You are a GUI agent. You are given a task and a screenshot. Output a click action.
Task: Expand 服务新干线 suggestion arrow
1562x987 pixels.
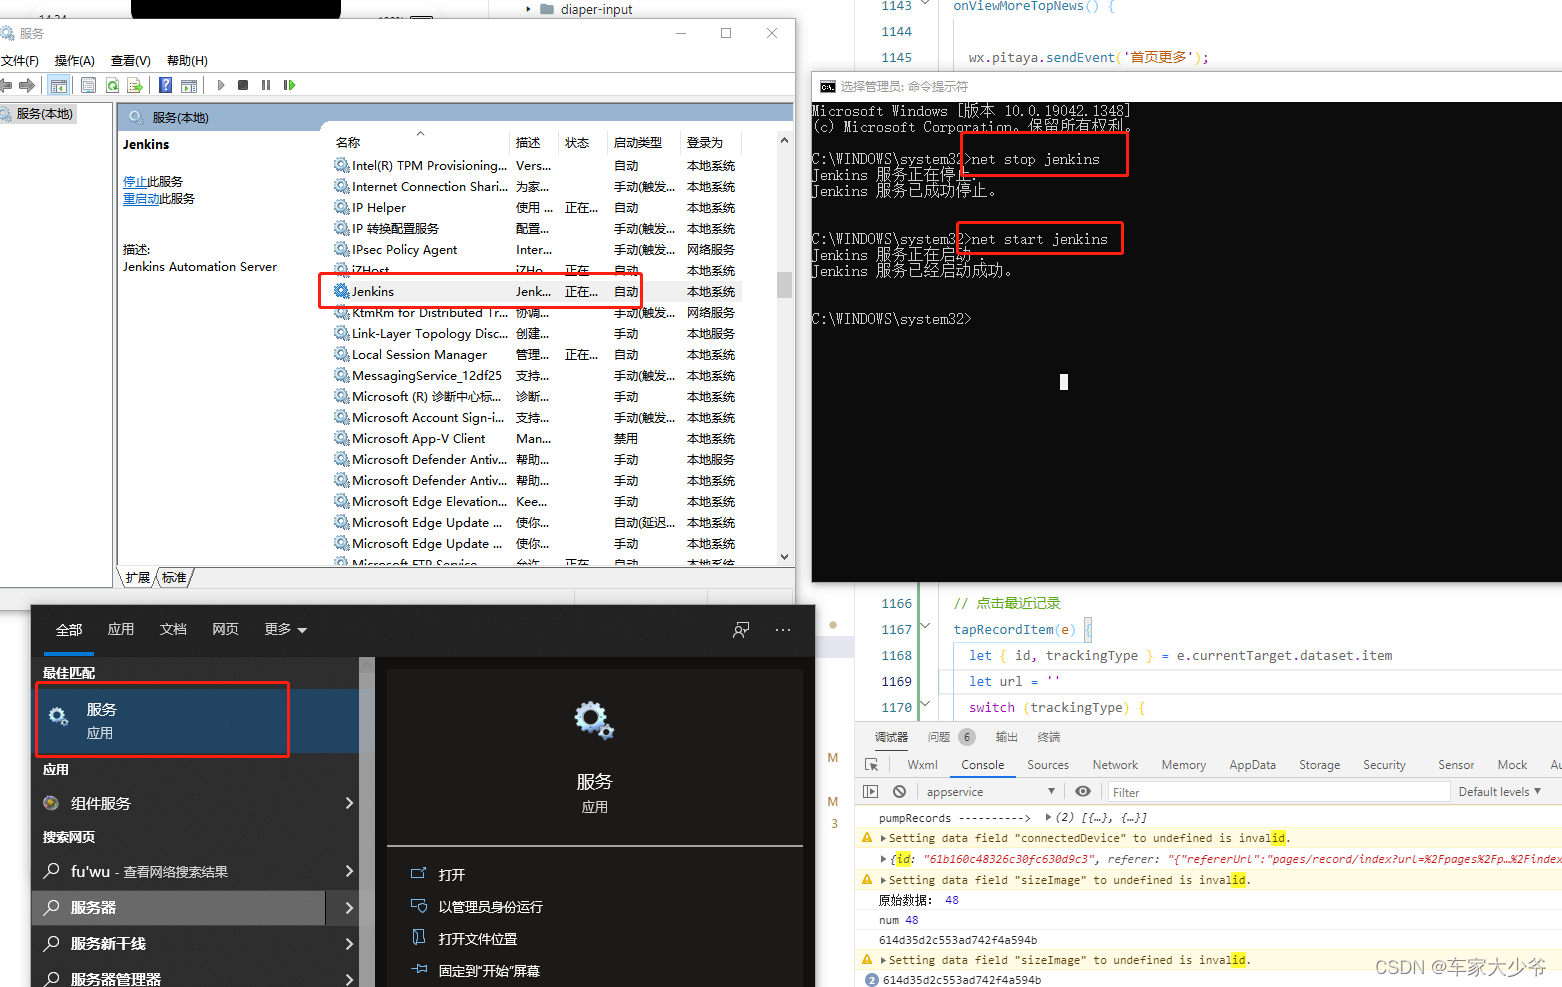(x=349, y=944)
